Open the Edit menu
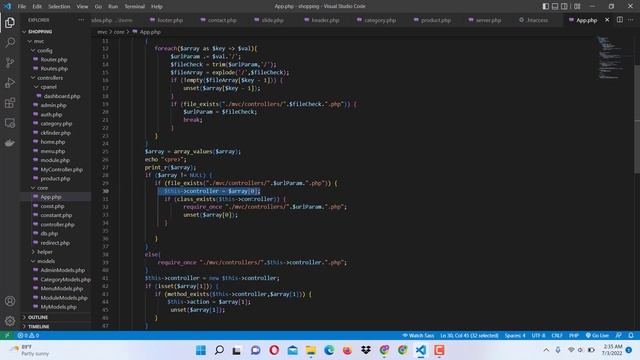This screenshot has height=360, width=640. click(37, 7)
